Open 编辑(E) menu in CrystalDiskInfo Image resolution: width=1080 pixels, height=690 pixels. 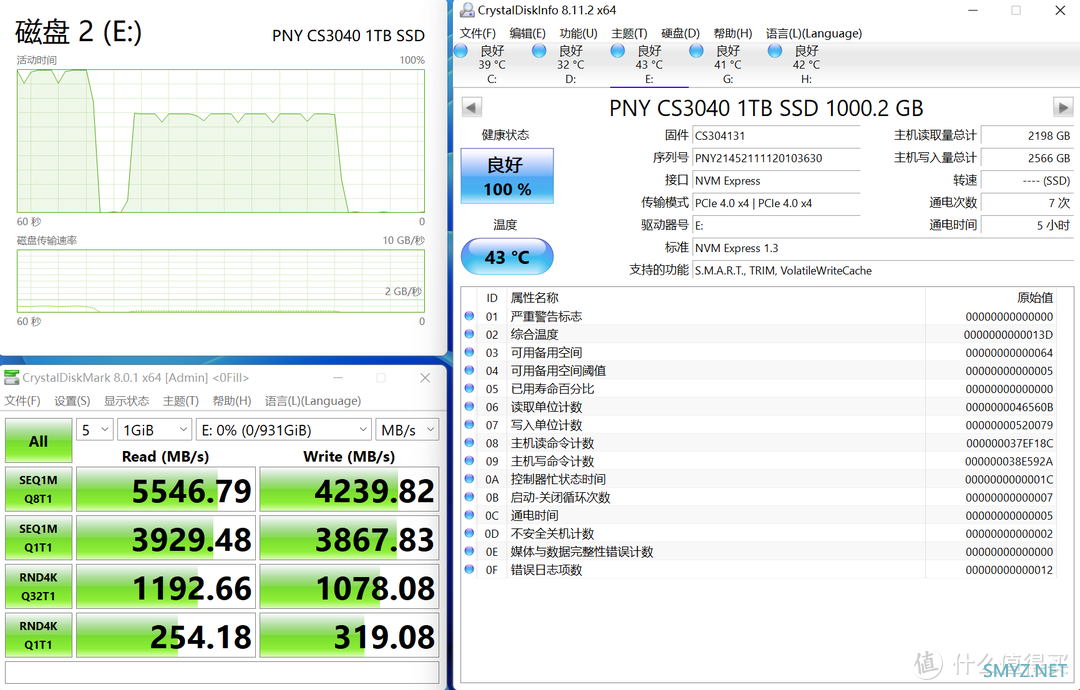(528, 33)
